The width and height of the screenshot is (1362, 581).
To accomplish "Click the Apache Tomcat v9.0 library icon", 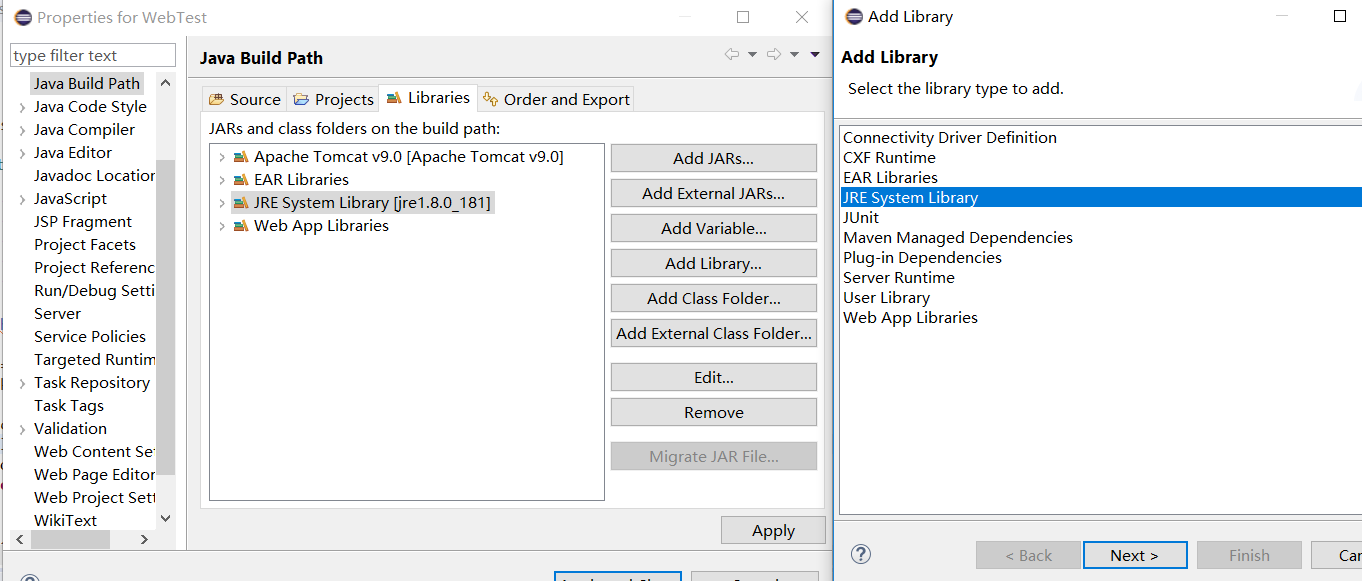I will pos(240,157).
